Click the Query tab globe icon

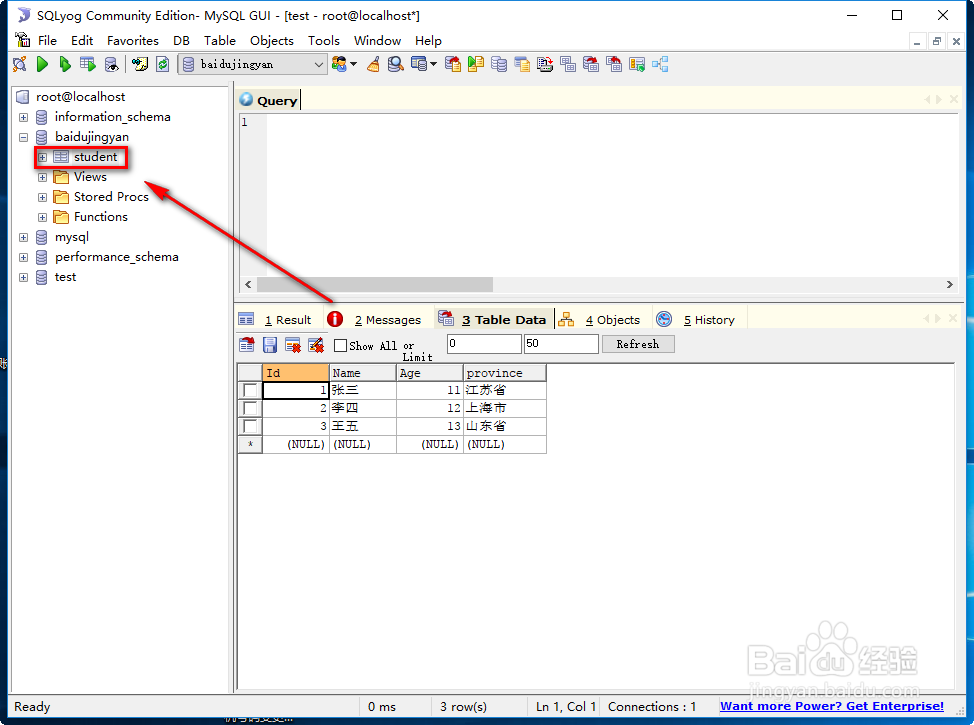tap(246, 99)
